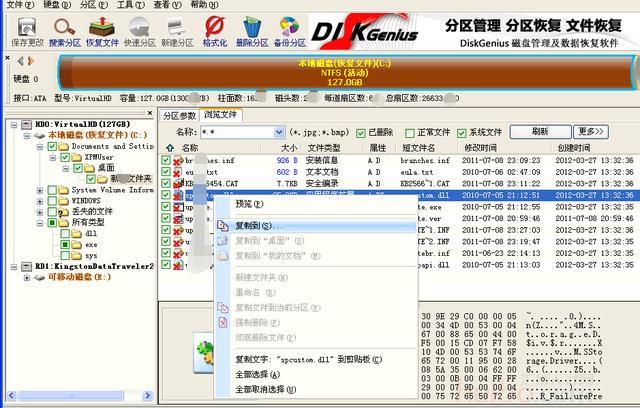Select the 可移动磁盘 (E:) tree item
Screen dimensions: 640x408
coord(80,277)
